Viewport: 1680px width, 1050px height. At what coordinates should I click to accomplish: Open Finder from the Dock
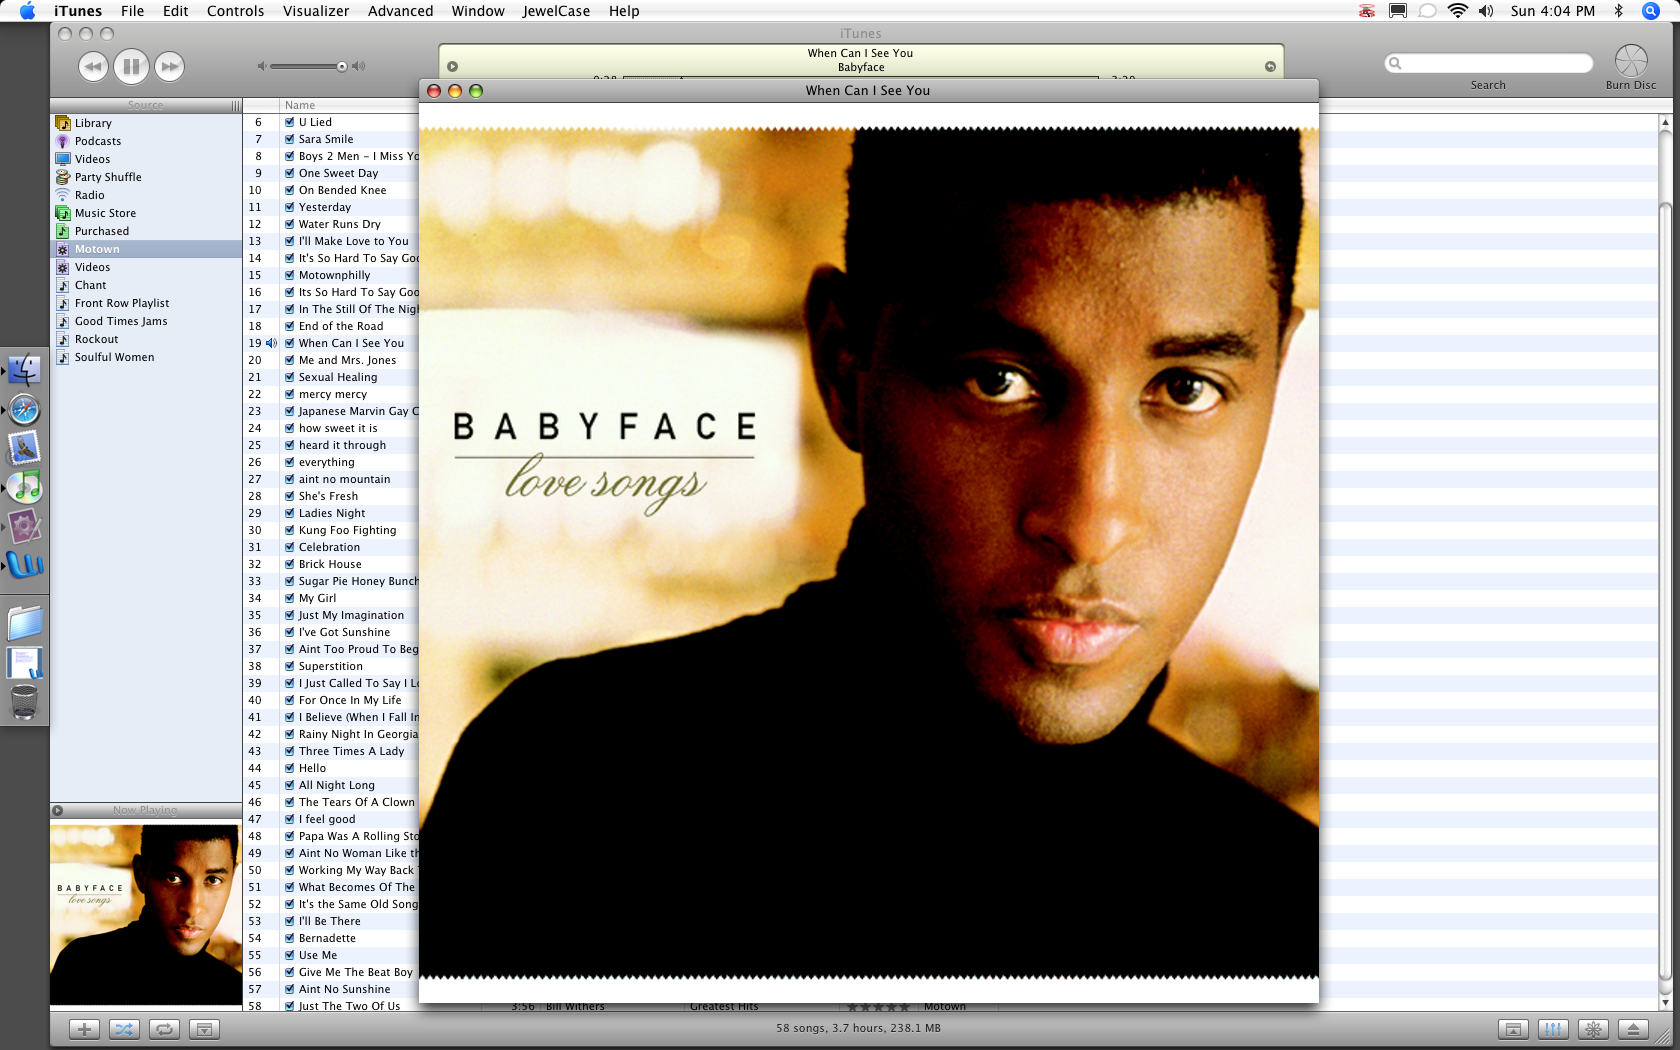[24, 370]
